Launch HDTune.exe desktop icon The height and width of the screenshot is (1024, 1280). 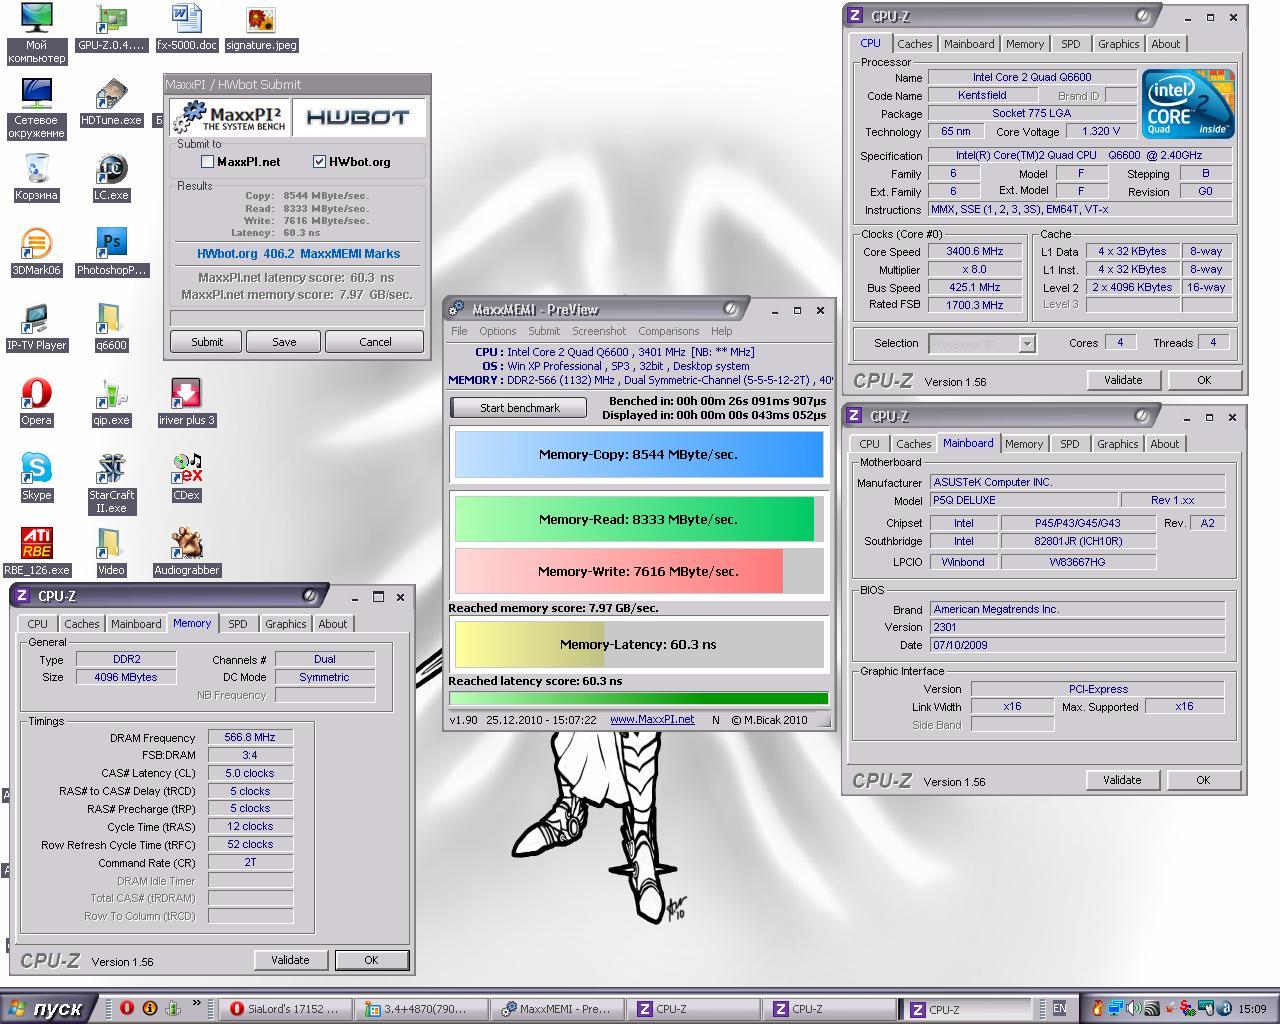[x=111, y=102]
